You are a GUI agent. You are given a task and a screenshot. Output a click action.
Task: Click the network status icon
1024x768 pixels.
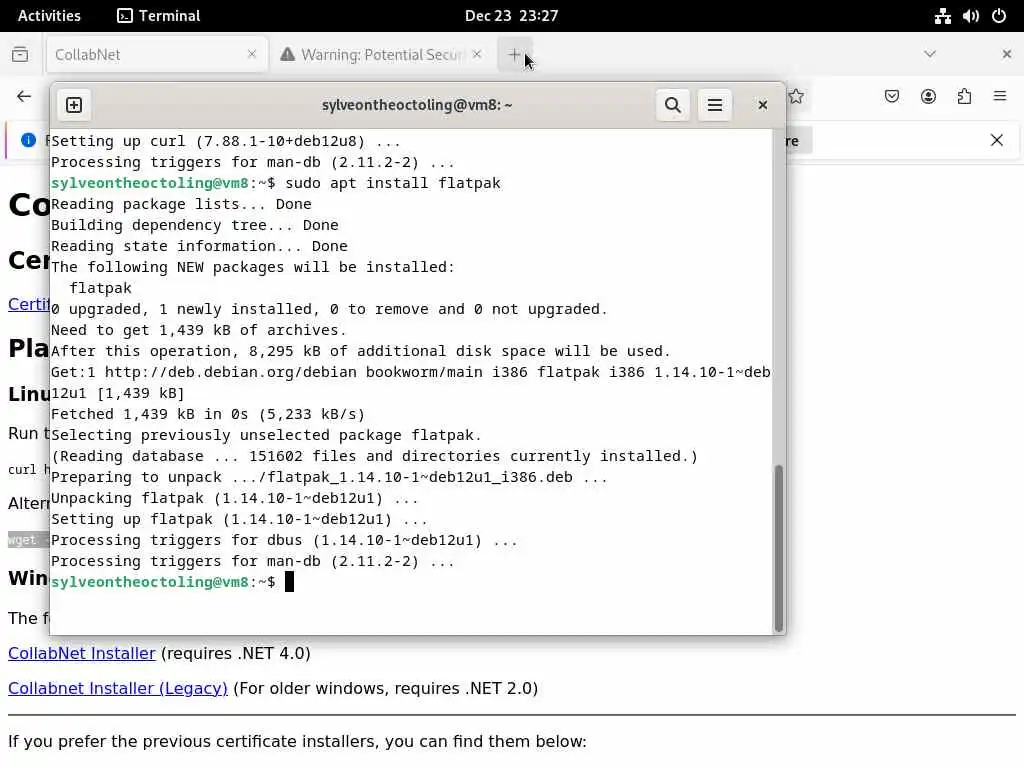[x=942, y=16]
